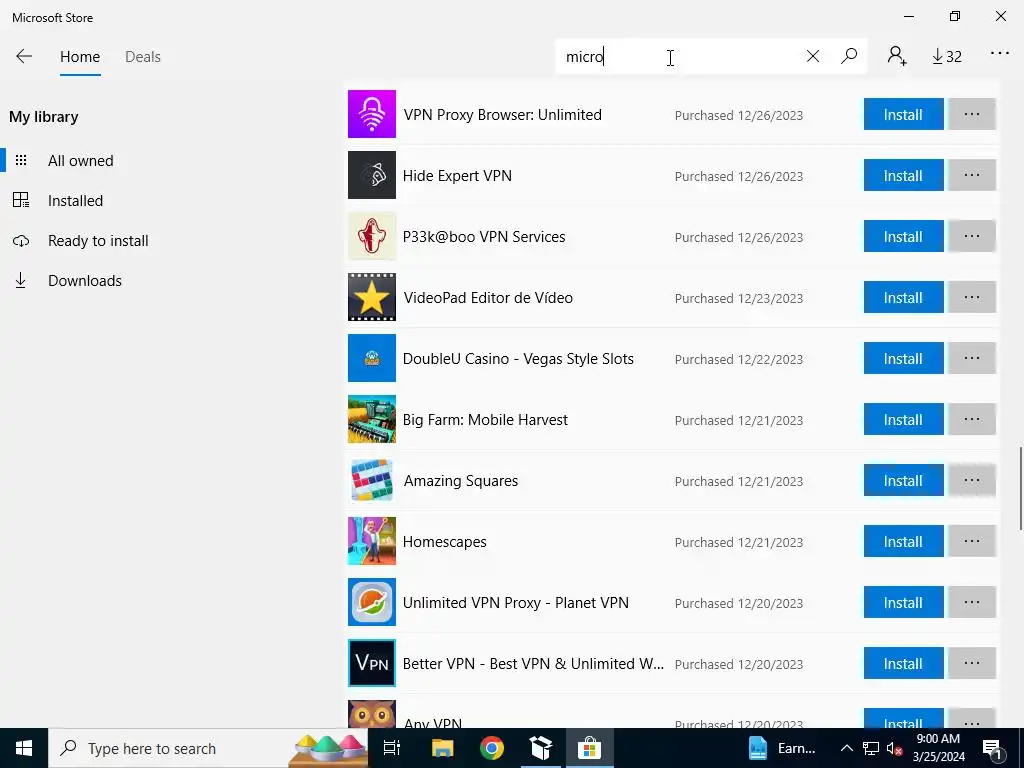Install Better VPN
This screenshot has width=1024, height=768.
(x=903, y=663)
